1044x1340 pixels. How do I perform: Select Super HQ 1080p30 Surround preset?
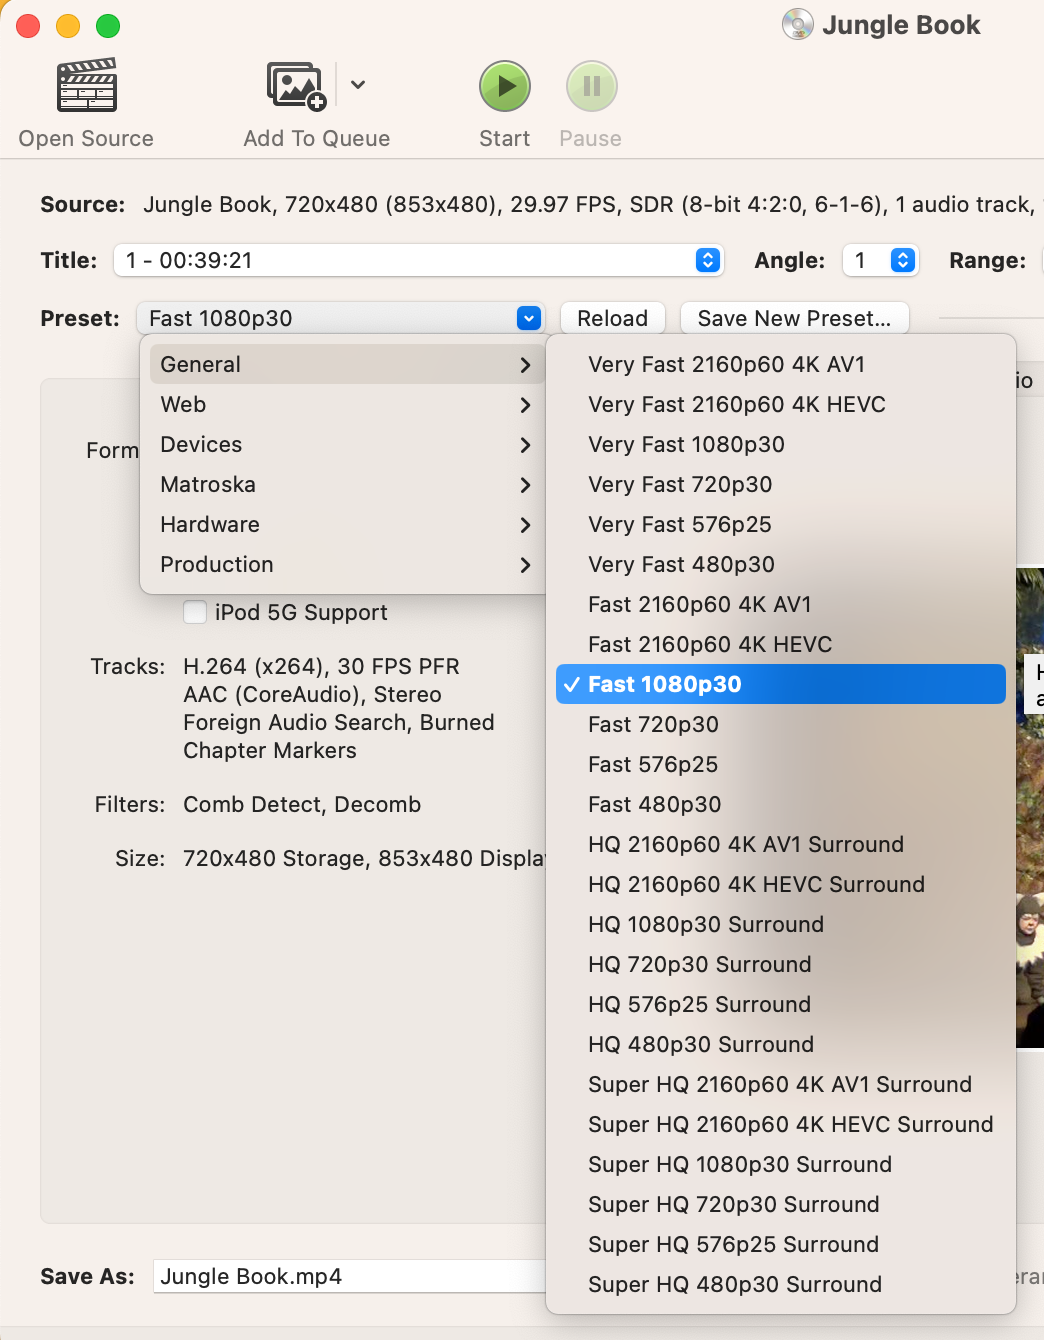point(781,1164)
